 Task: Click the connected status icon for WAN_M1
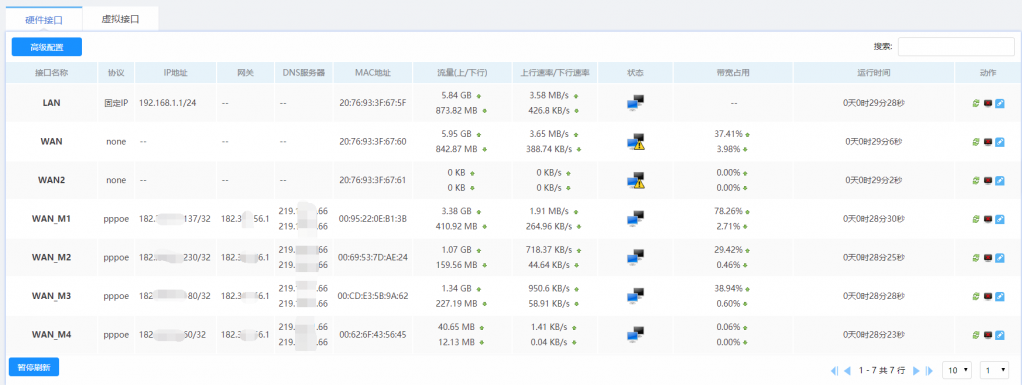635,219
